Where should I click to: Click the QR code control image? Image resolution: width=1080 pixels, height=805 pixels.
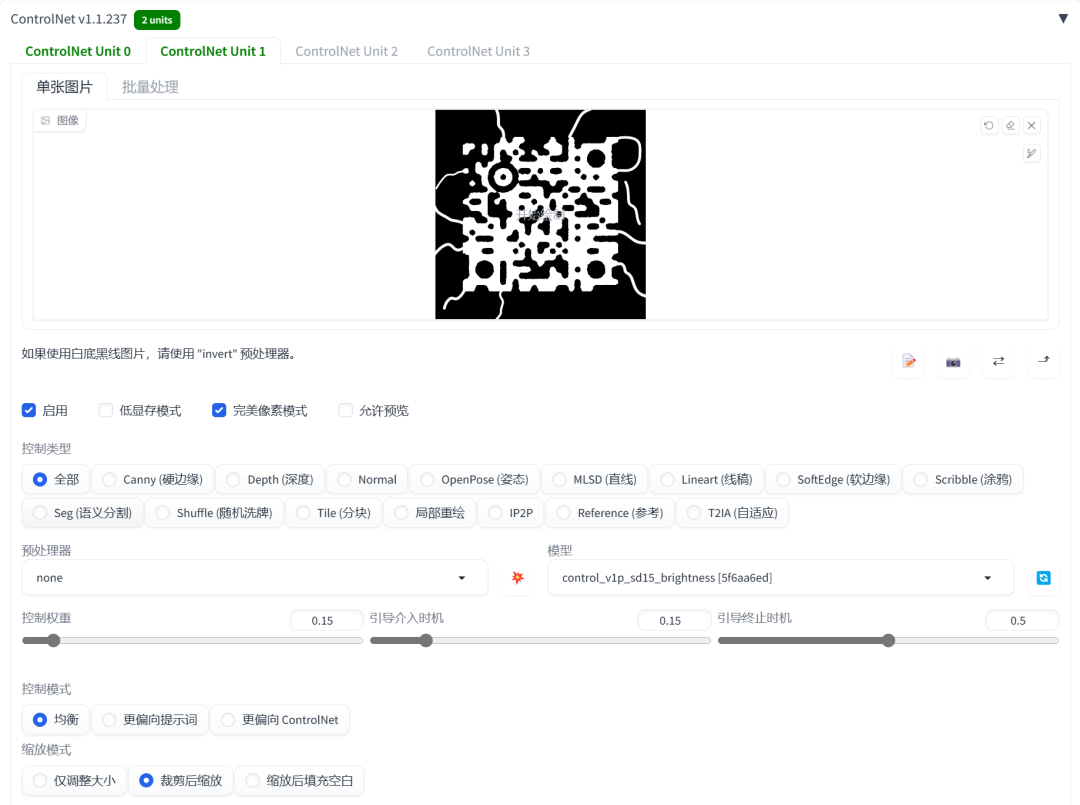(x=540, y=214)
